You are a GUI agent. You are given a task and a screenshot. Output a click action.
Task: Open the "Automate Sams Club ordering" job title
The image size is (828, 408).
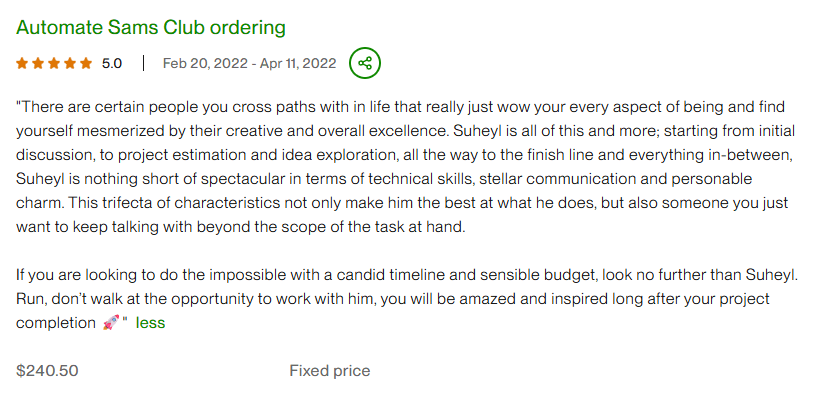(151, 27)
